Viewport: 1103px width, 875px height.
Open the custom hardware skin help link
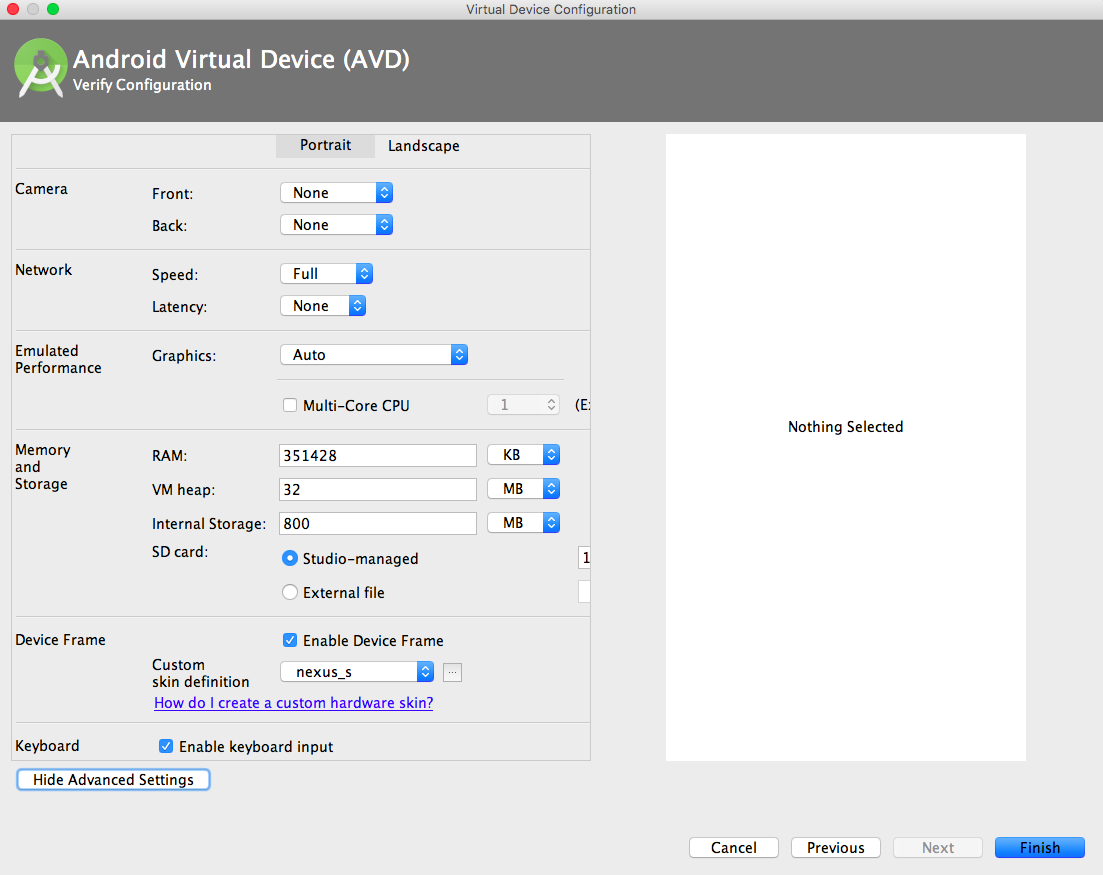(293, 703)
